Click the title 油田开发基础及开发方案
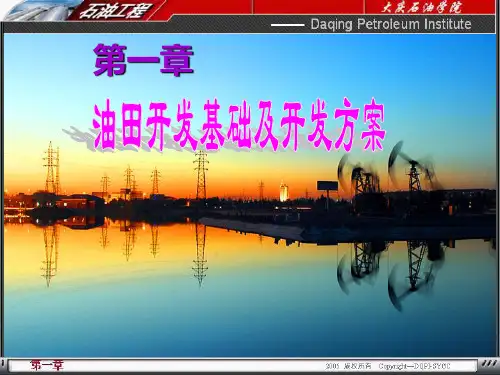 pos(239,124)
